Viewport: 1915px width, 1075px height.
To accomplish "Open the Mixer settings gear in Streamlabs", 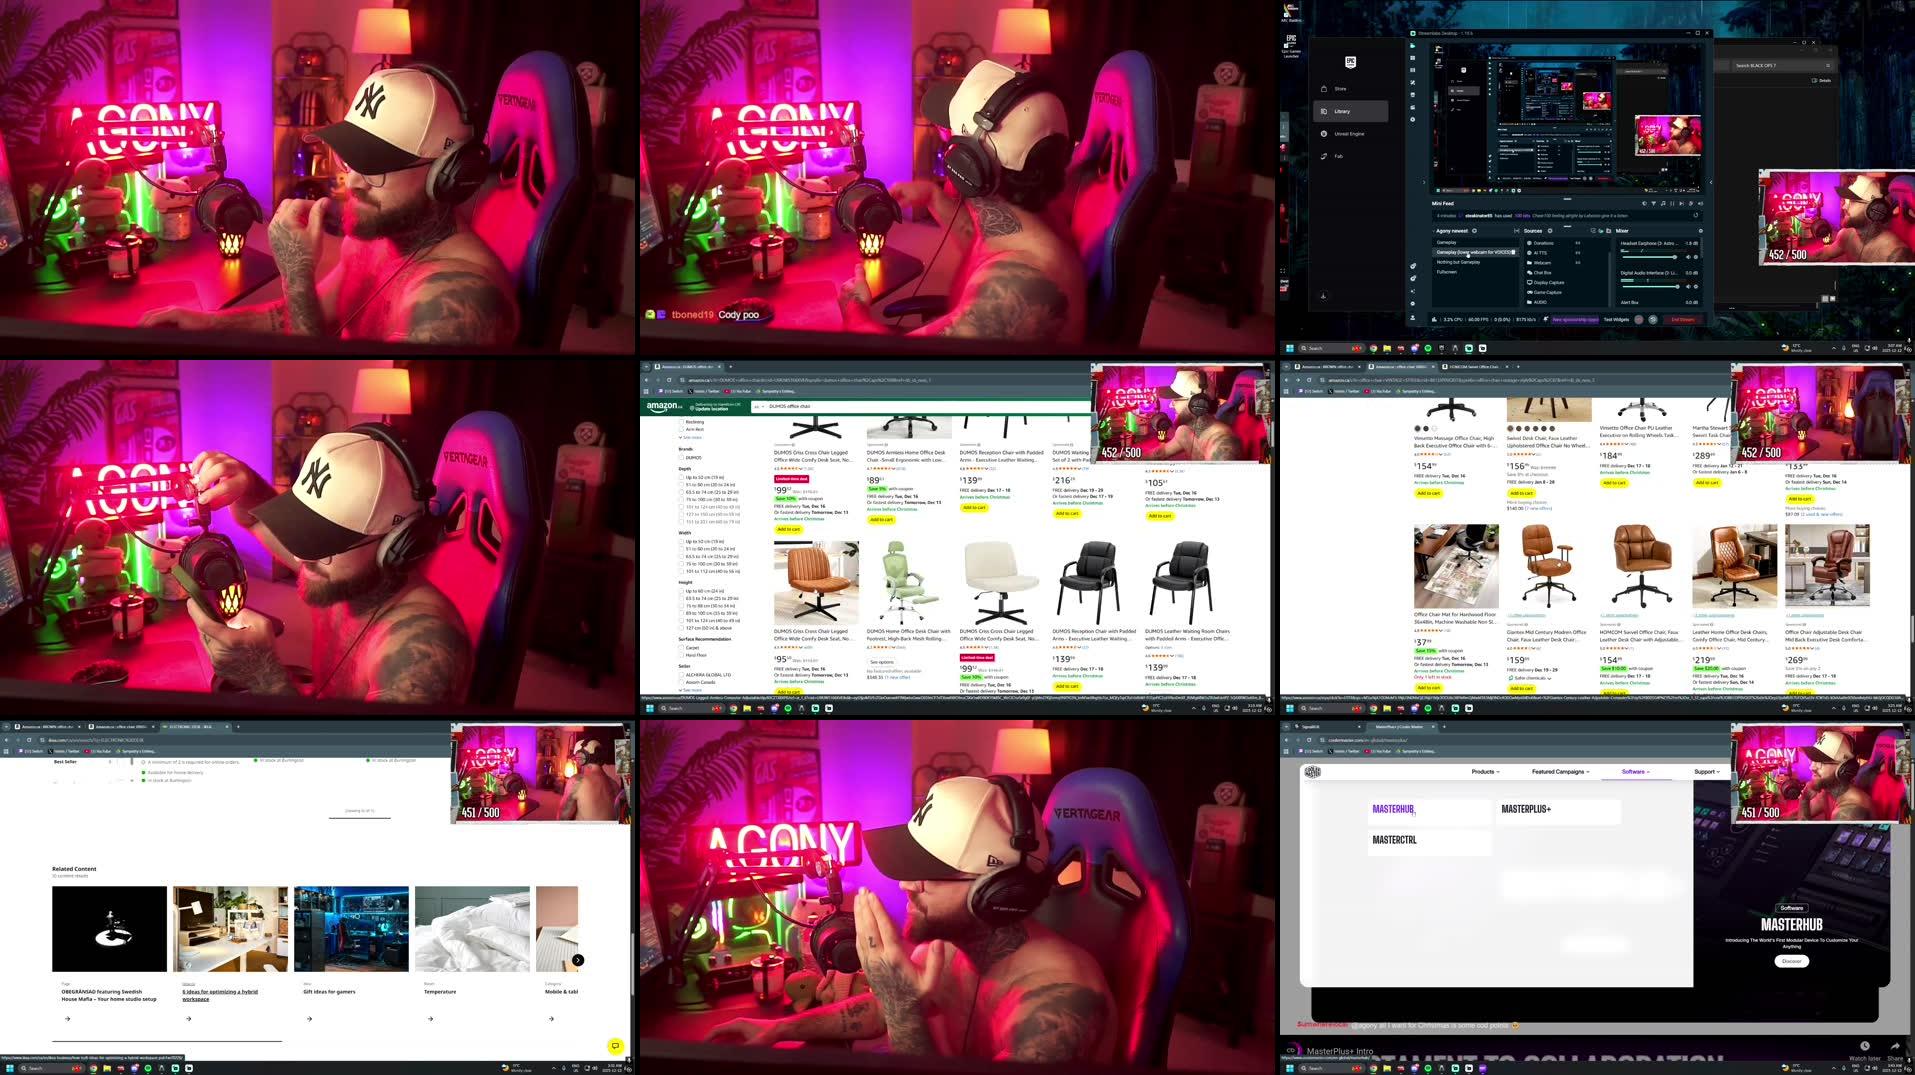I will (x=1701, y=231).
